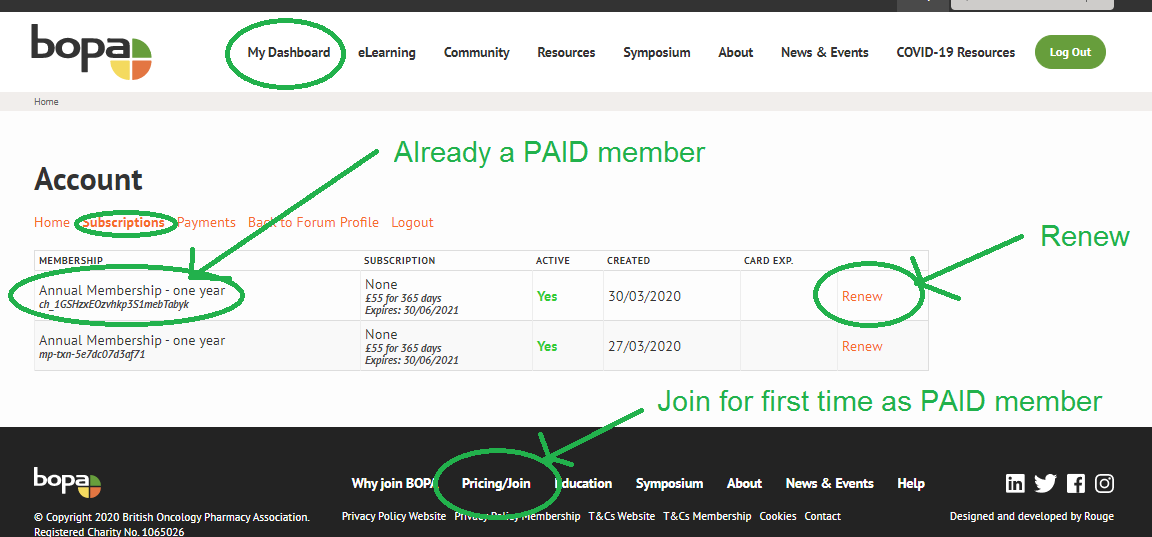The image size is (1152, 537).
Task: Click the Account page heading
Action: (x=88, y=179)
